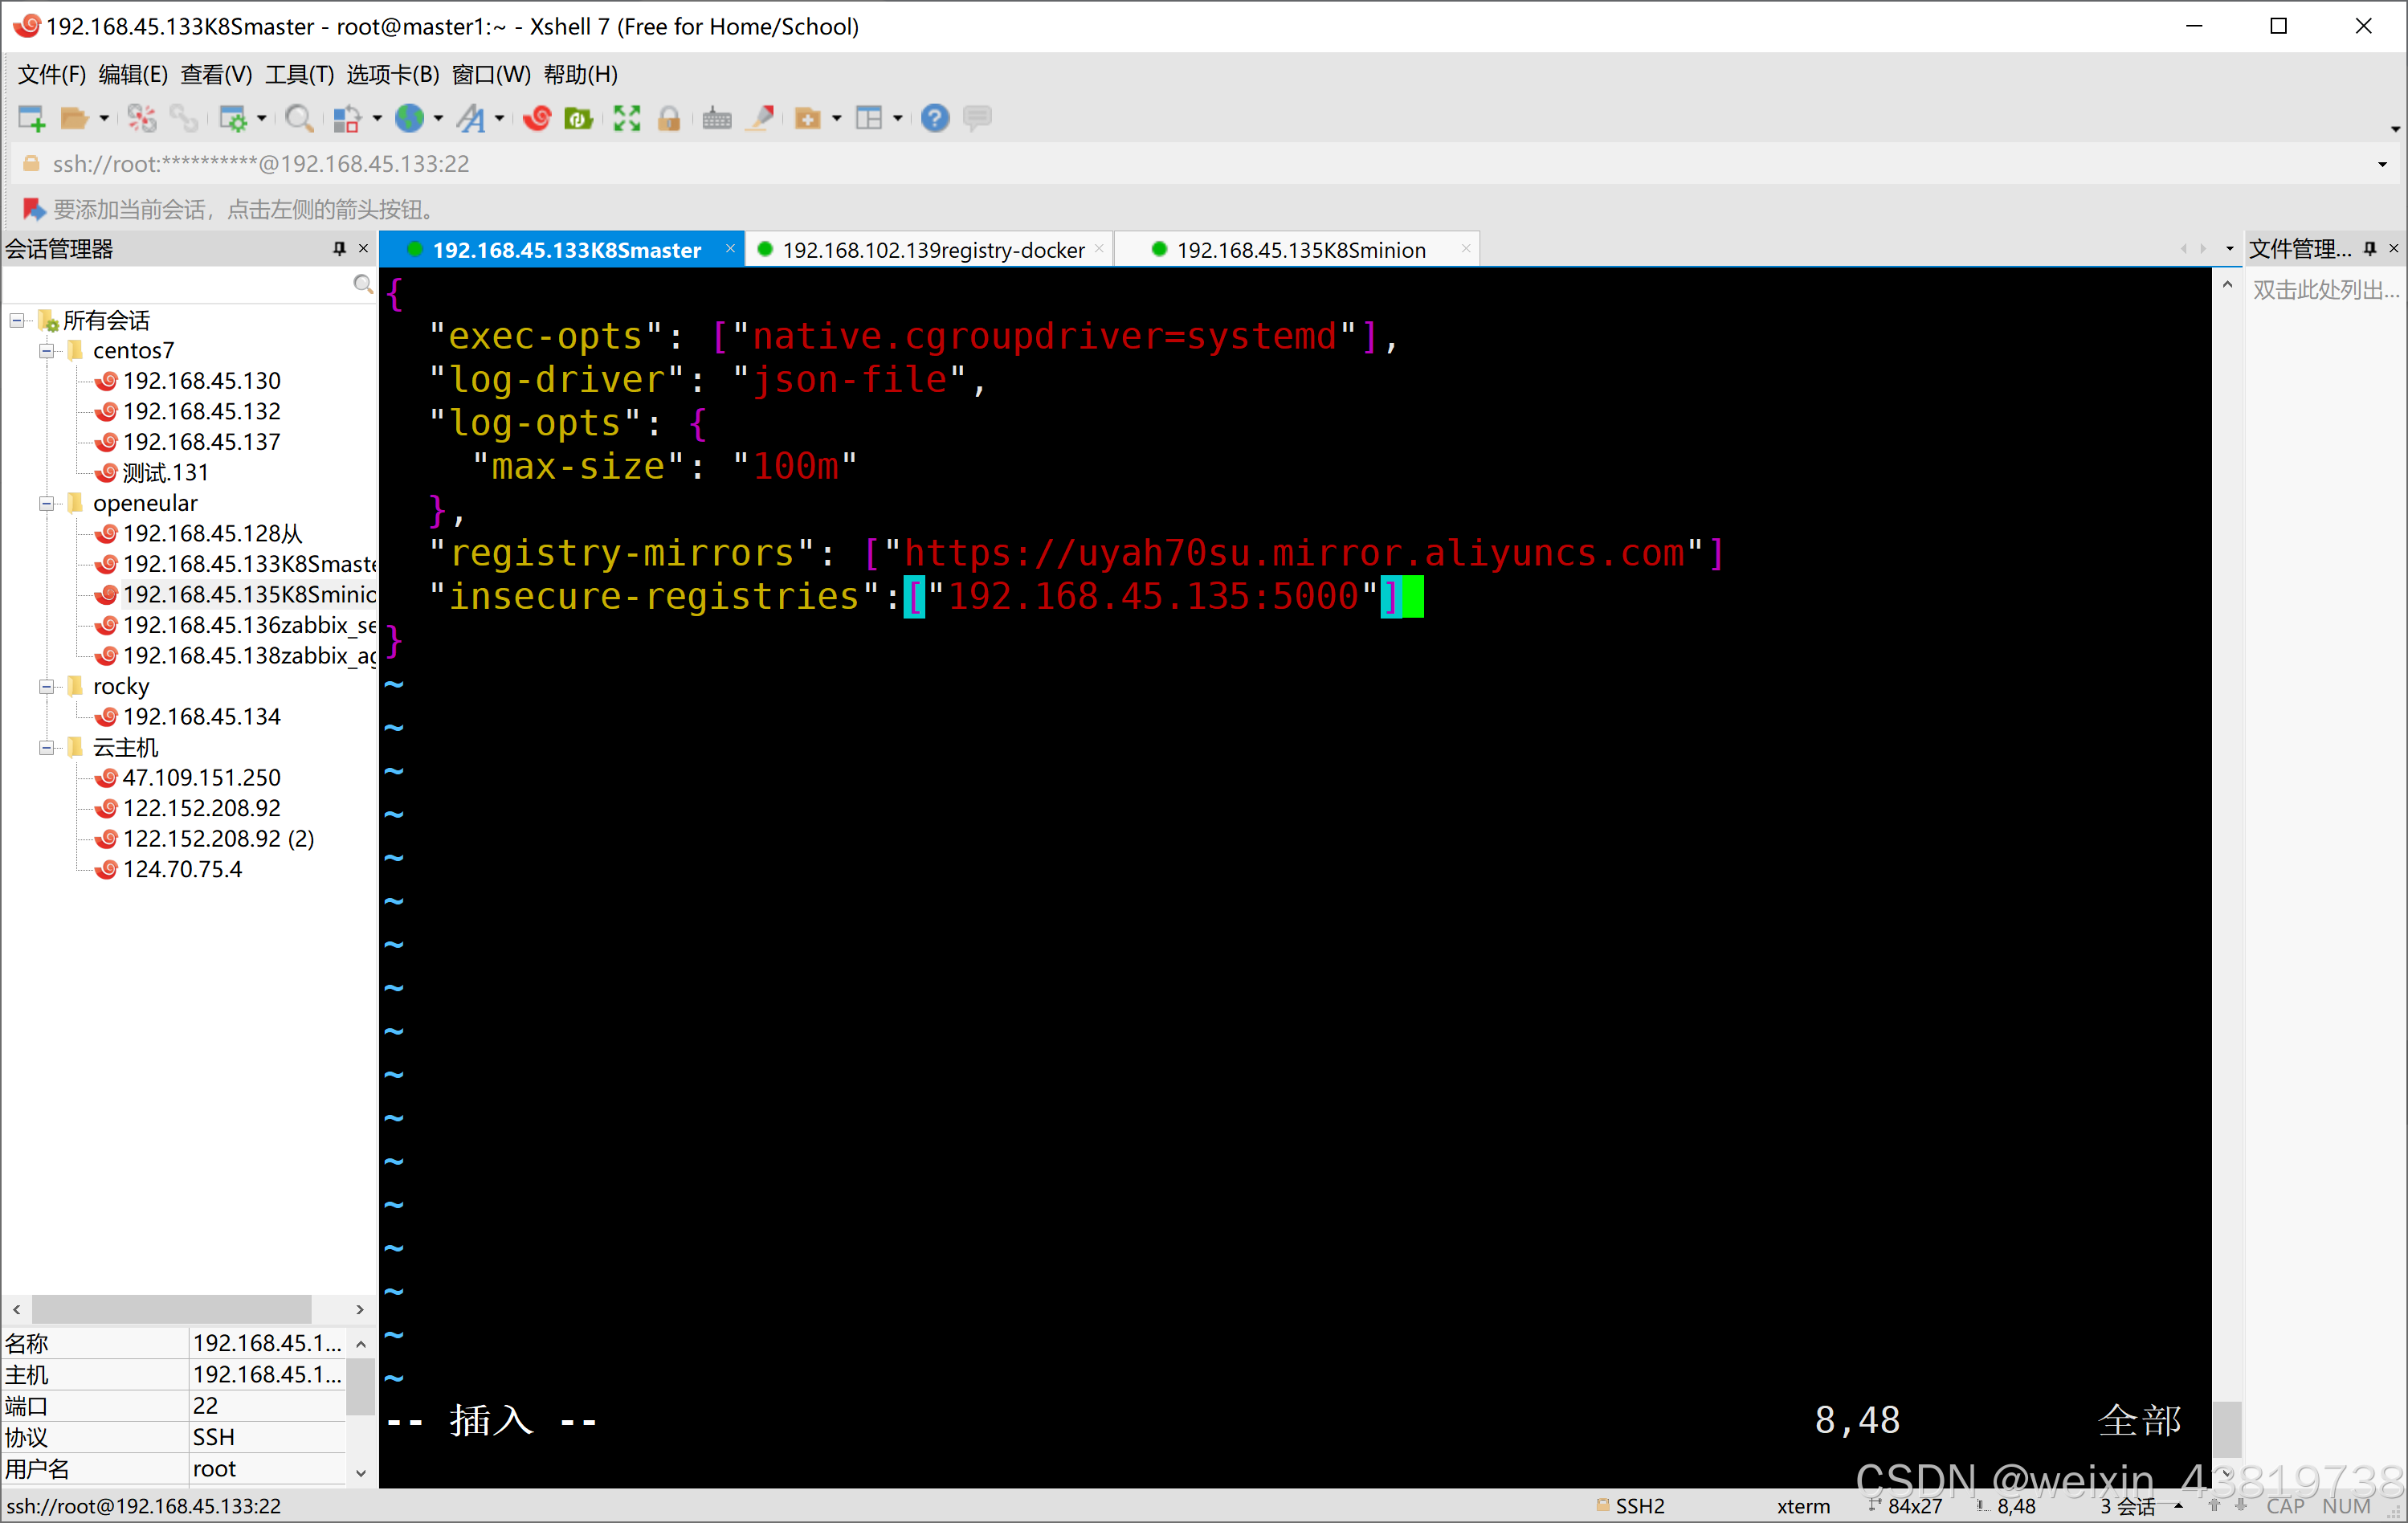Pin the session manager panel
Screen dimensions: 2408x1523
339,248
